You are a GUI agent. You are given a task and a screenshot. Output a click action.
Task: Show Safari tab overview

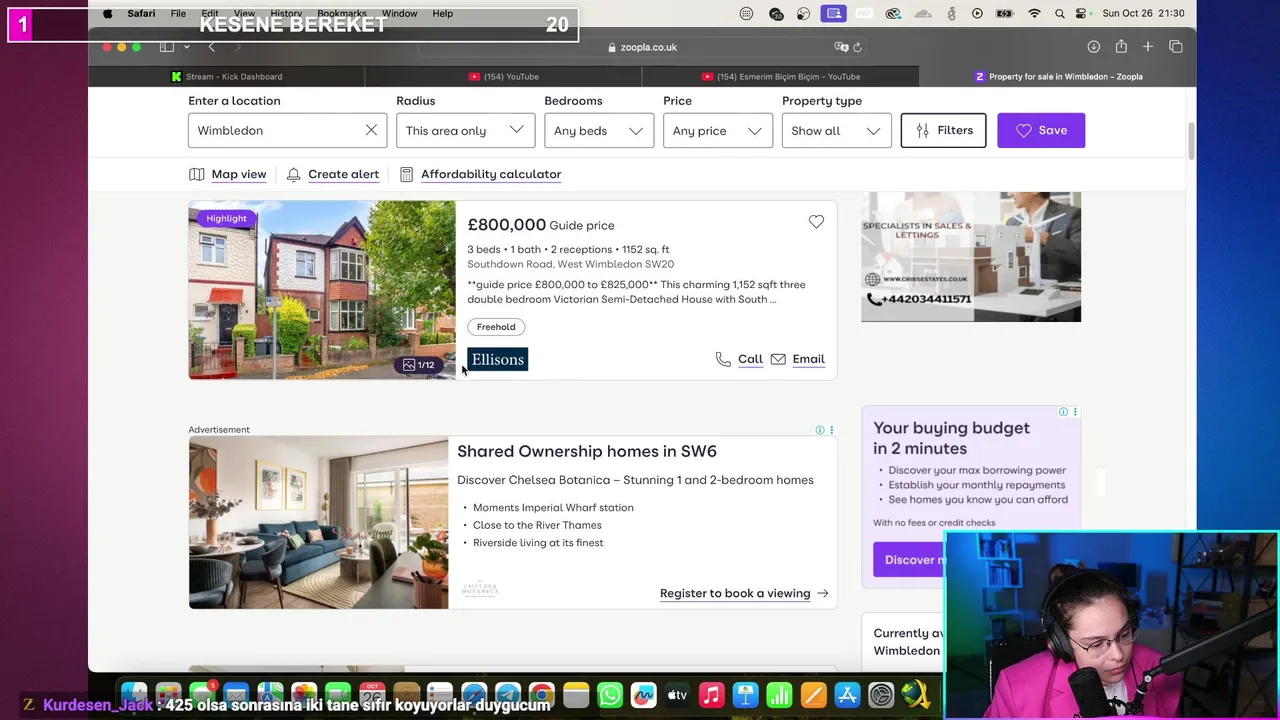point(1176,47)
